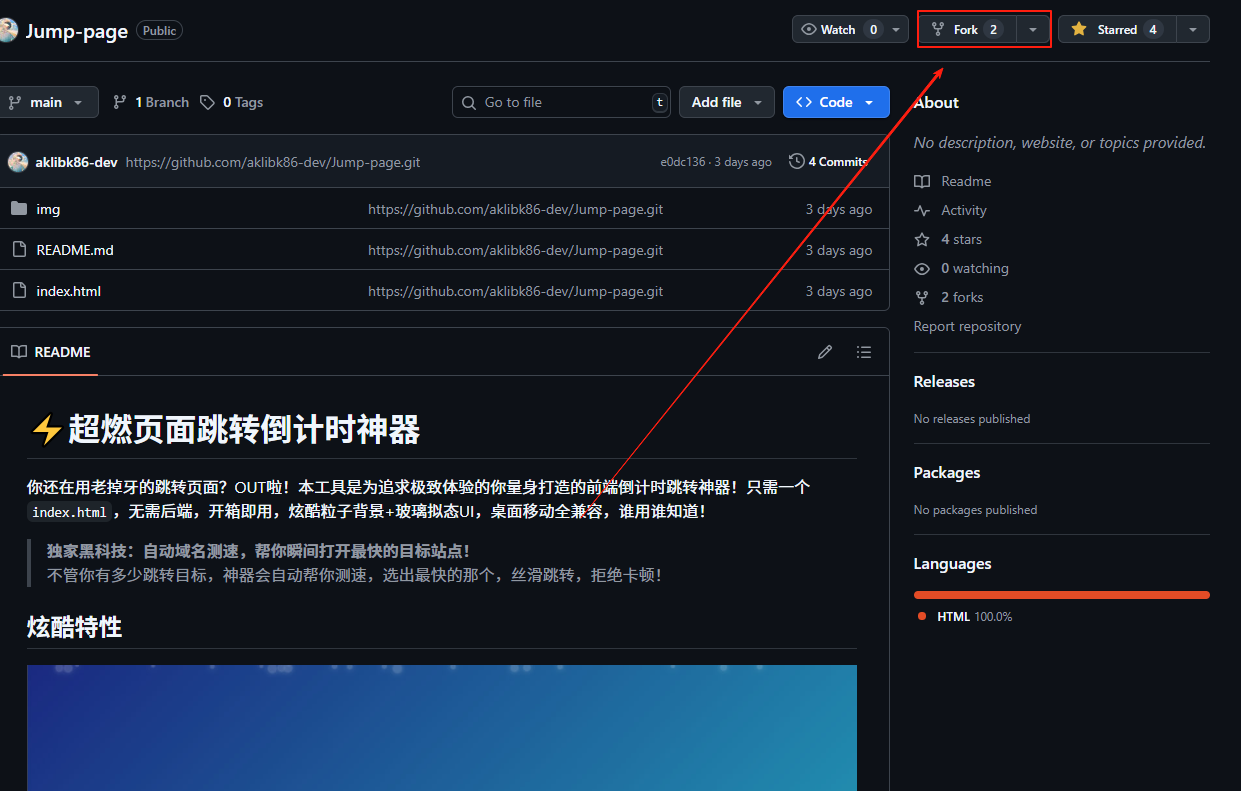1241x791 pixels.
Task: Open the main branch selector
Action: point(47,102)
